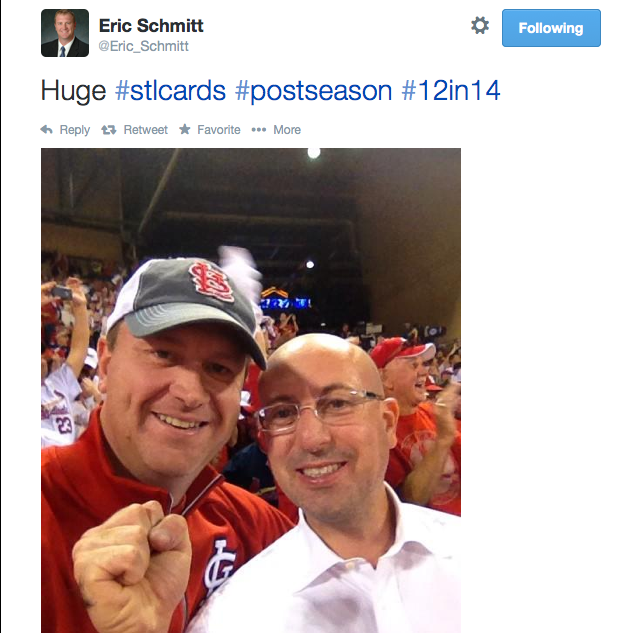This screenshot has width=639, height=633.
Task: Mark tweet via the Favorite label
Action: [x=219, y=130]
